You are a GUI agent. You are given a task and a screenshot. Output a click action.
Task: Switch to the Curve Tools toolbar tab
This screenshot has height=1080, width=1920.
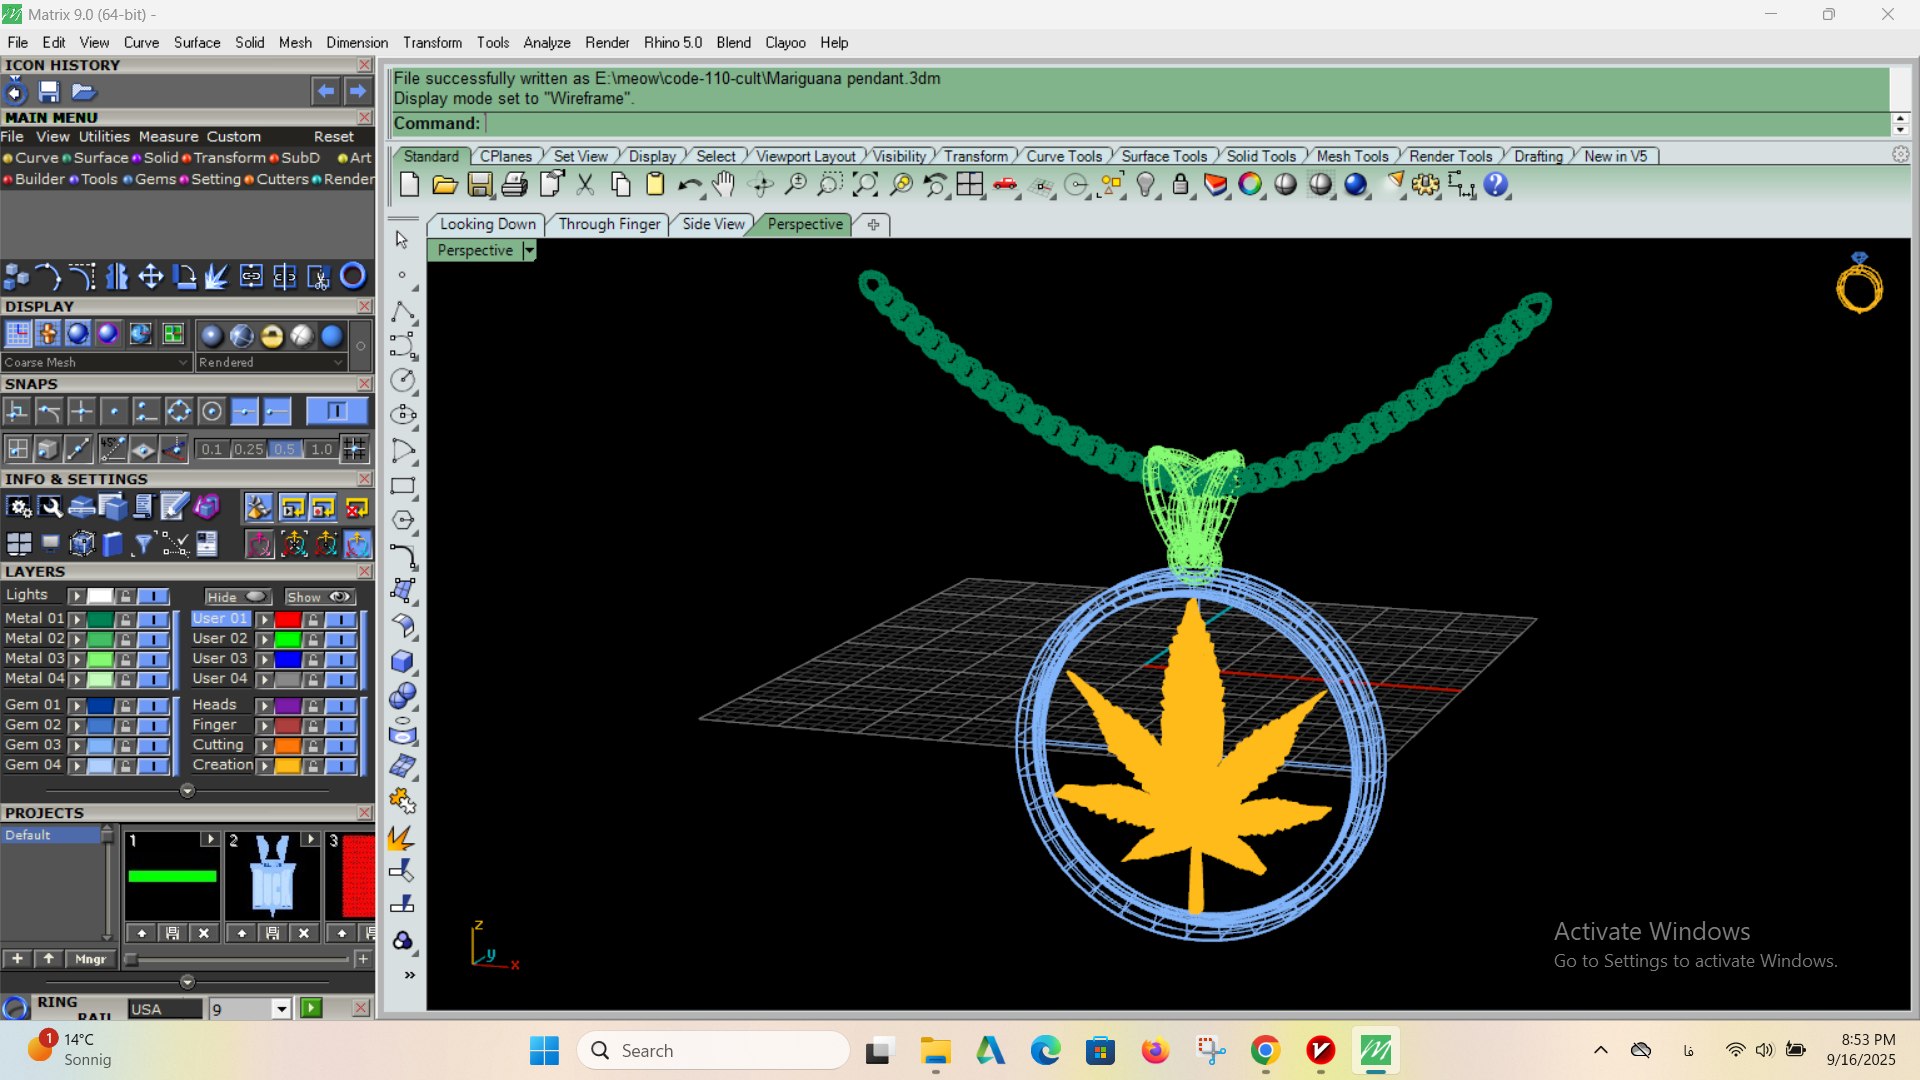1064,156
